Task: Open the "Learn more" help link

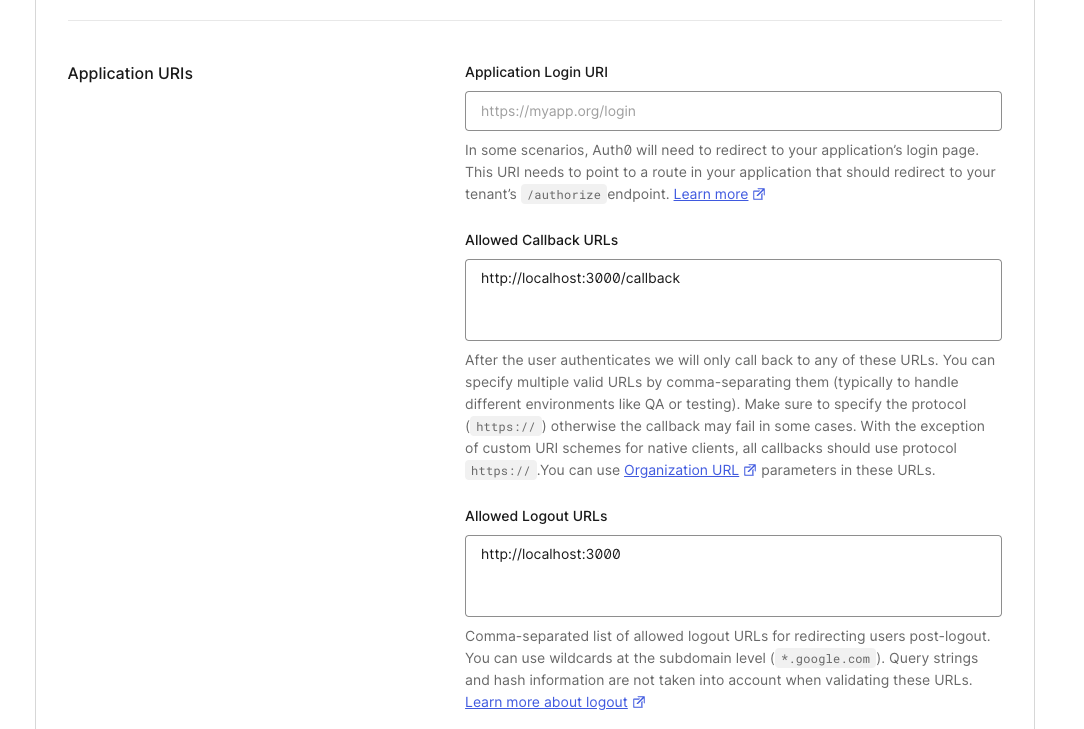Action: click(x=709, y=193)
